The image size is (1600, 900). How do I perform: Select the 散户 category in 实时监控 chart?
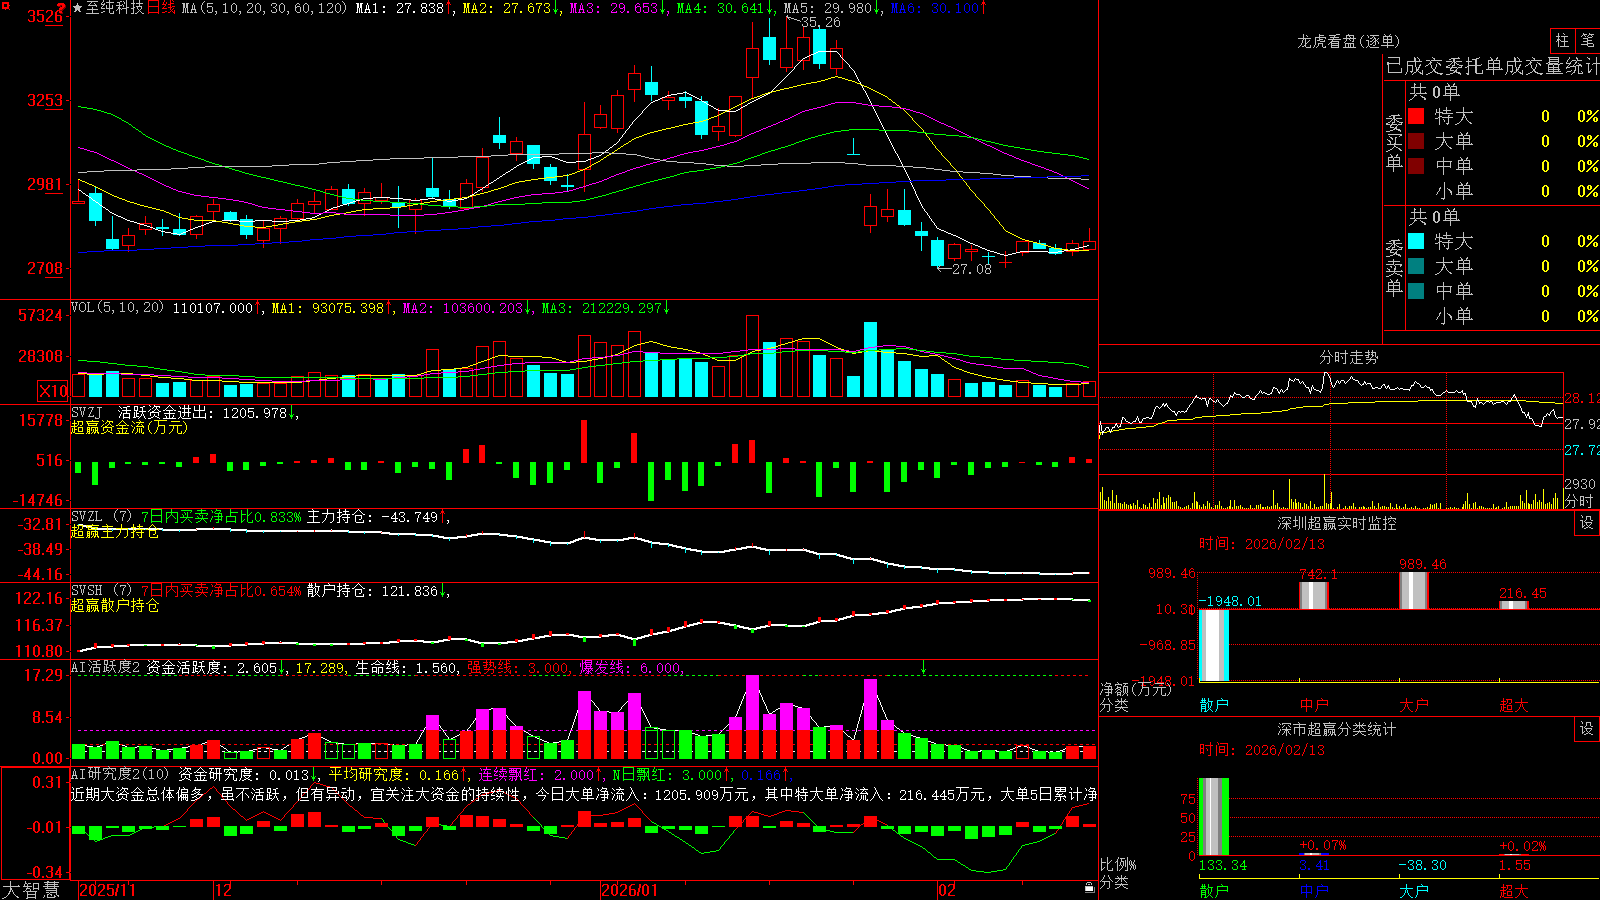pos(1214,705)
